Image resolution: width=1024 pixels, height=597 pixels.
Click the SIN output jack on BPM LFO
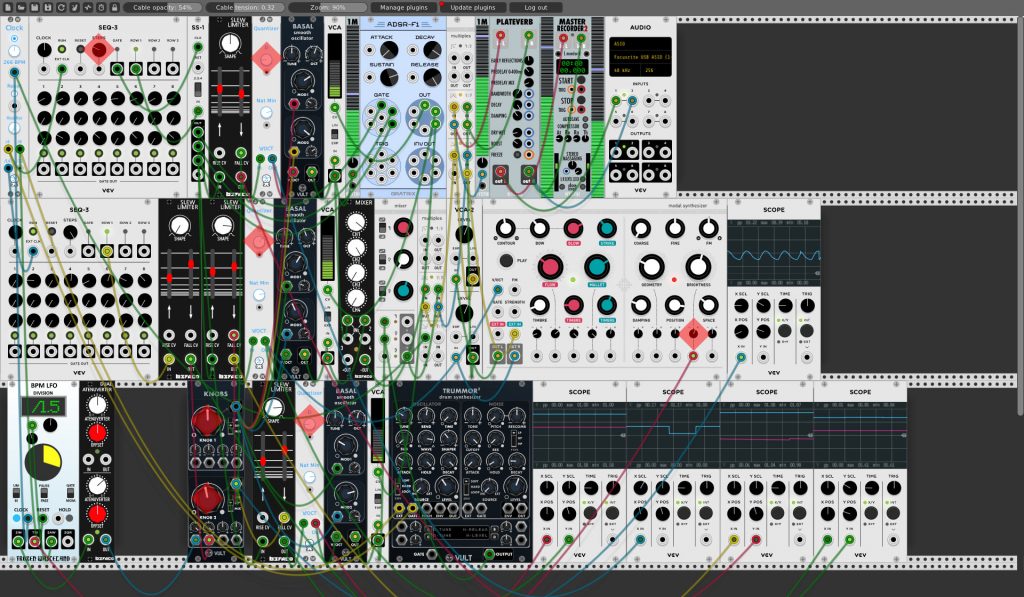pyautogui.click(x=18, y=541)
